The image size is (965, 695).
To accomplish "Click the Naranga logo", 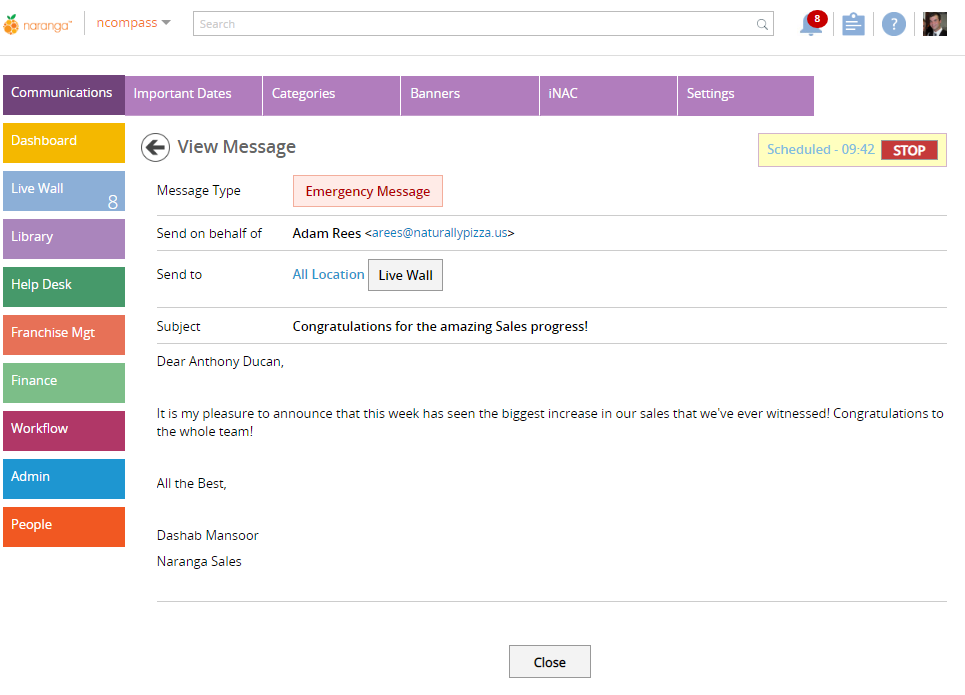I will pyautogui.click(x=38, y=25).
